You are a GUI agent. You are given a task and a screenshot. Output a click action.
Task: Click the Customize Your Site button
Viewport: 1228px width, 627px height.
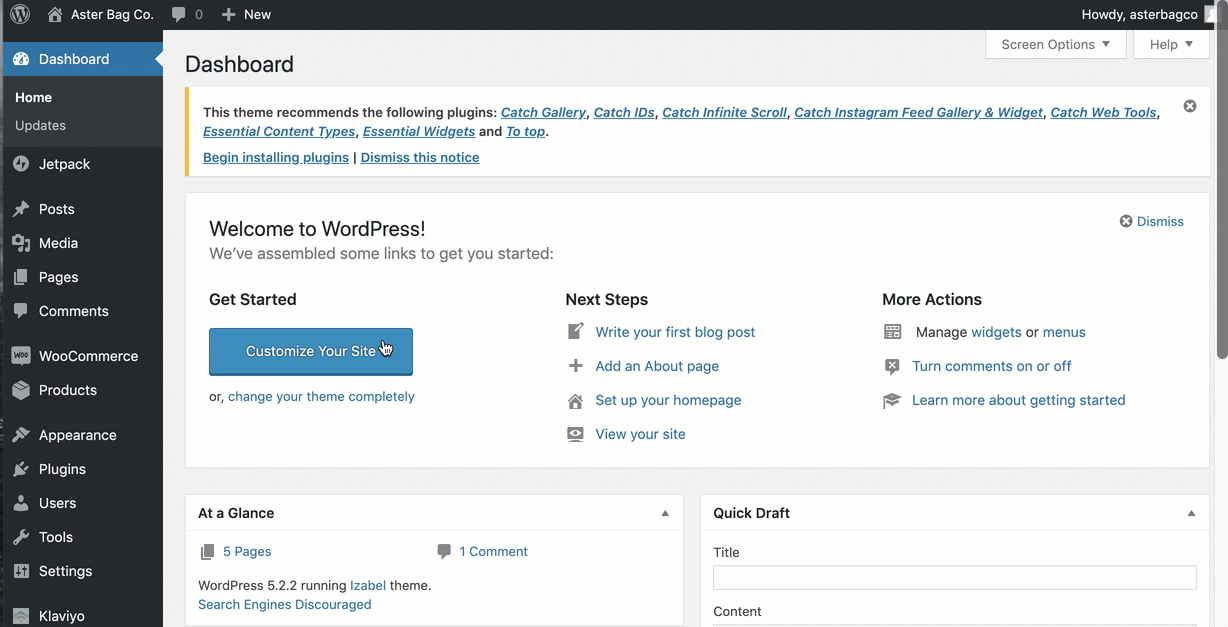point(310,351)
